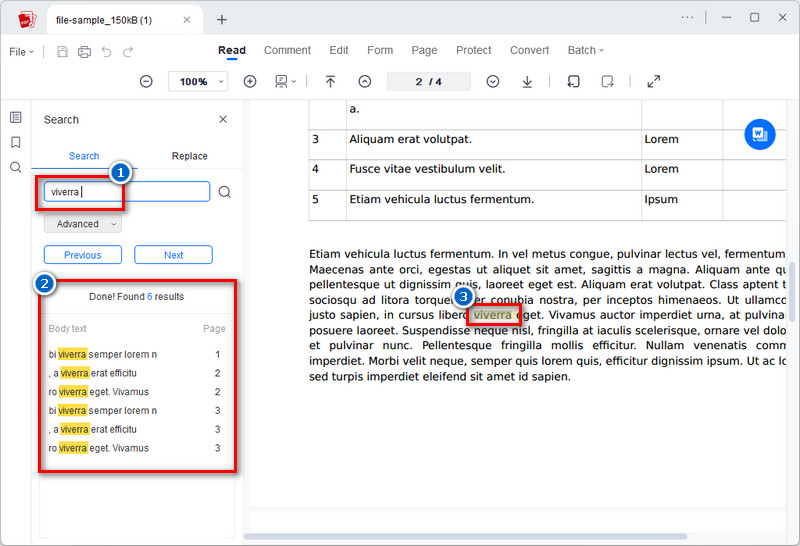Open a new tab with plus icon
The height and width of the screenshot is (546, 800).
coord(221,20)
